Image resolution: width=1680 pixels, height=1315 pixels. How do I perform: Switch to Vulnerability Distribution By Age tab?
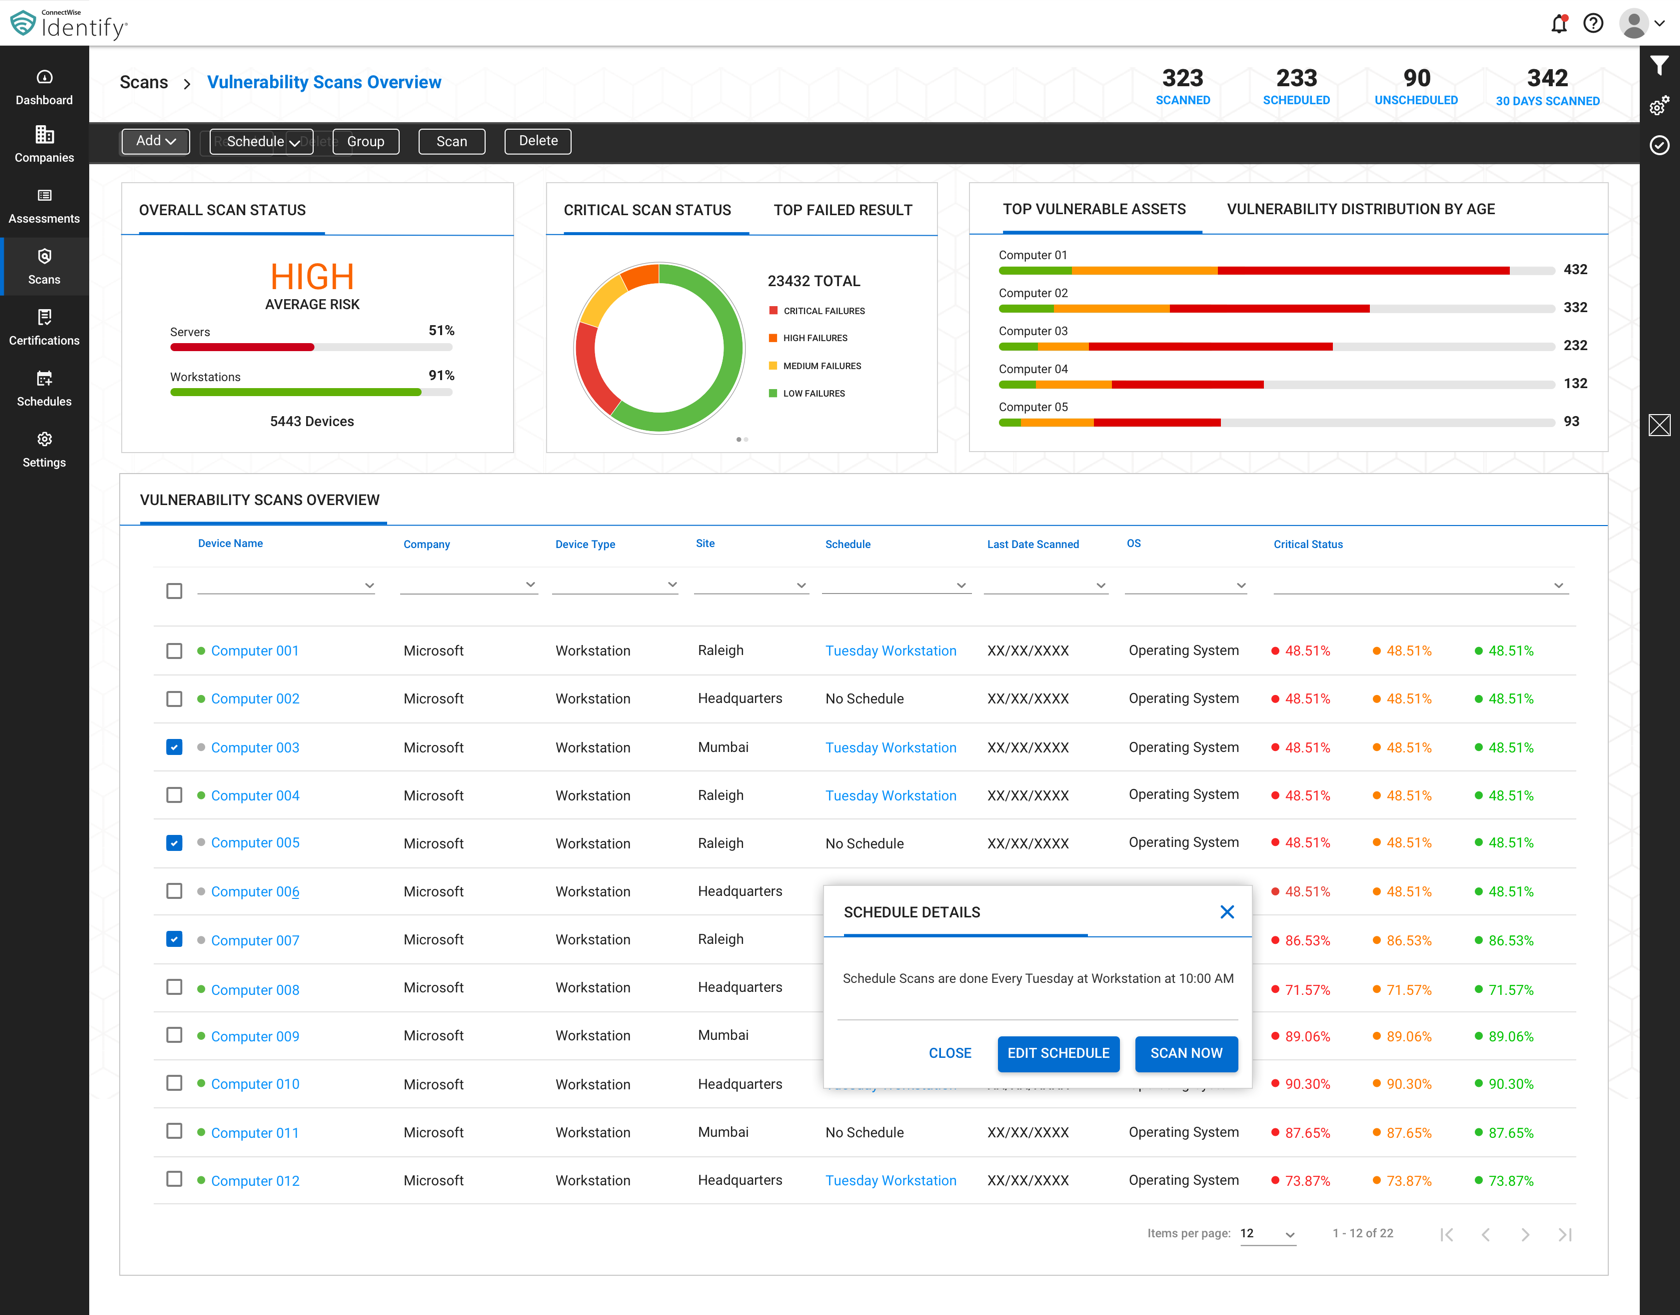pos(1361,209)
